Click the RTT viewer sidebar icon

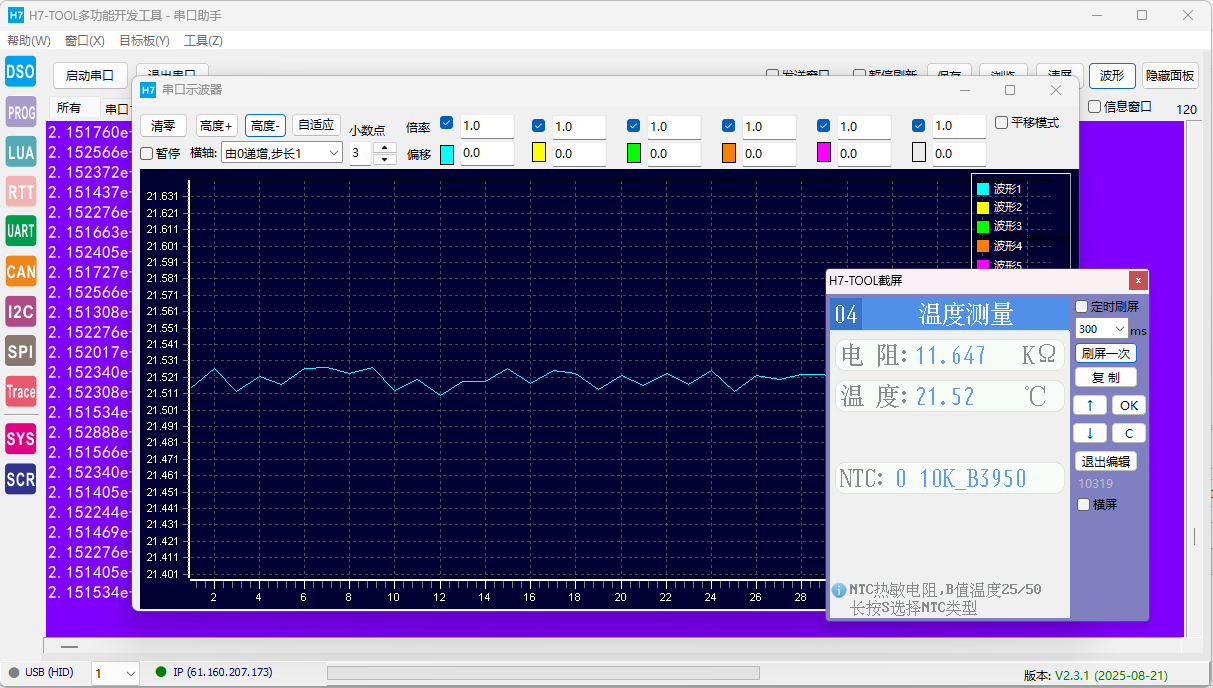pos(21,192)
